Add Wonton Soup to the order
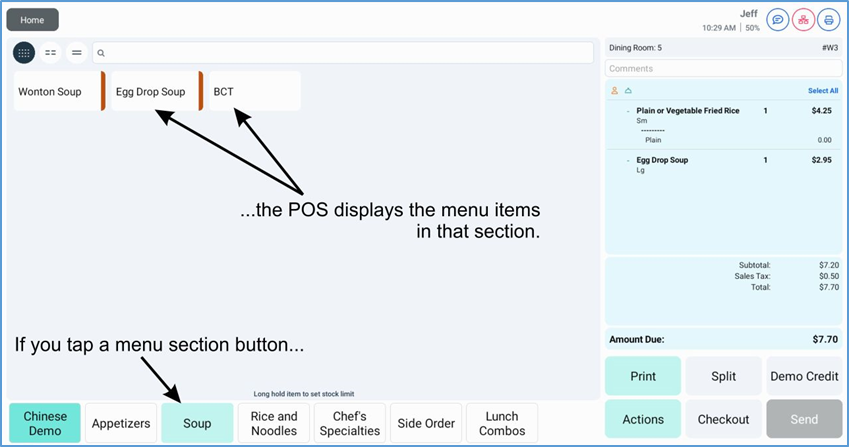This screenshot has width=849, height=447. tap(60, 91)
